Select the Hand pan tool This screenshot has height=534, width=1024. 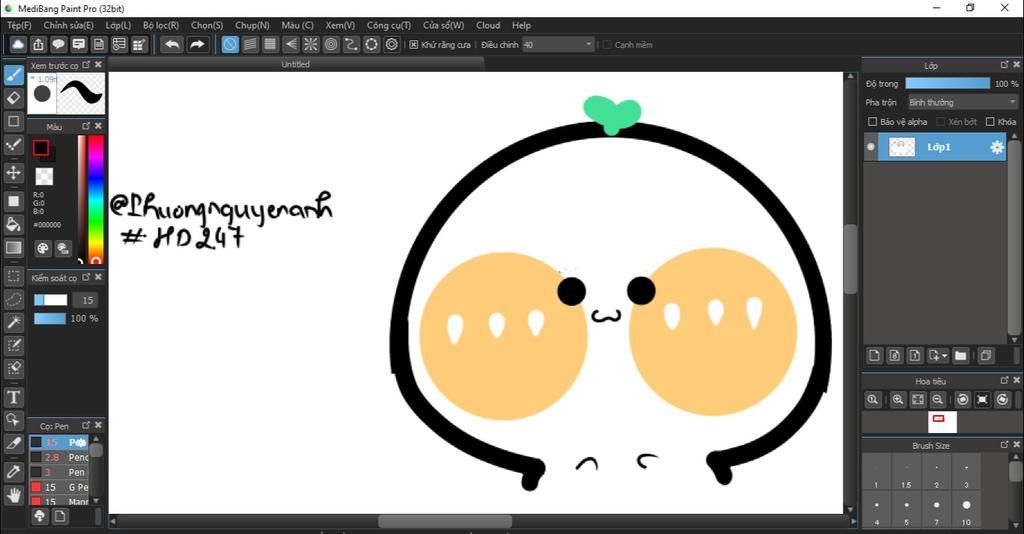pyautogui.click(x=14, y=495)
